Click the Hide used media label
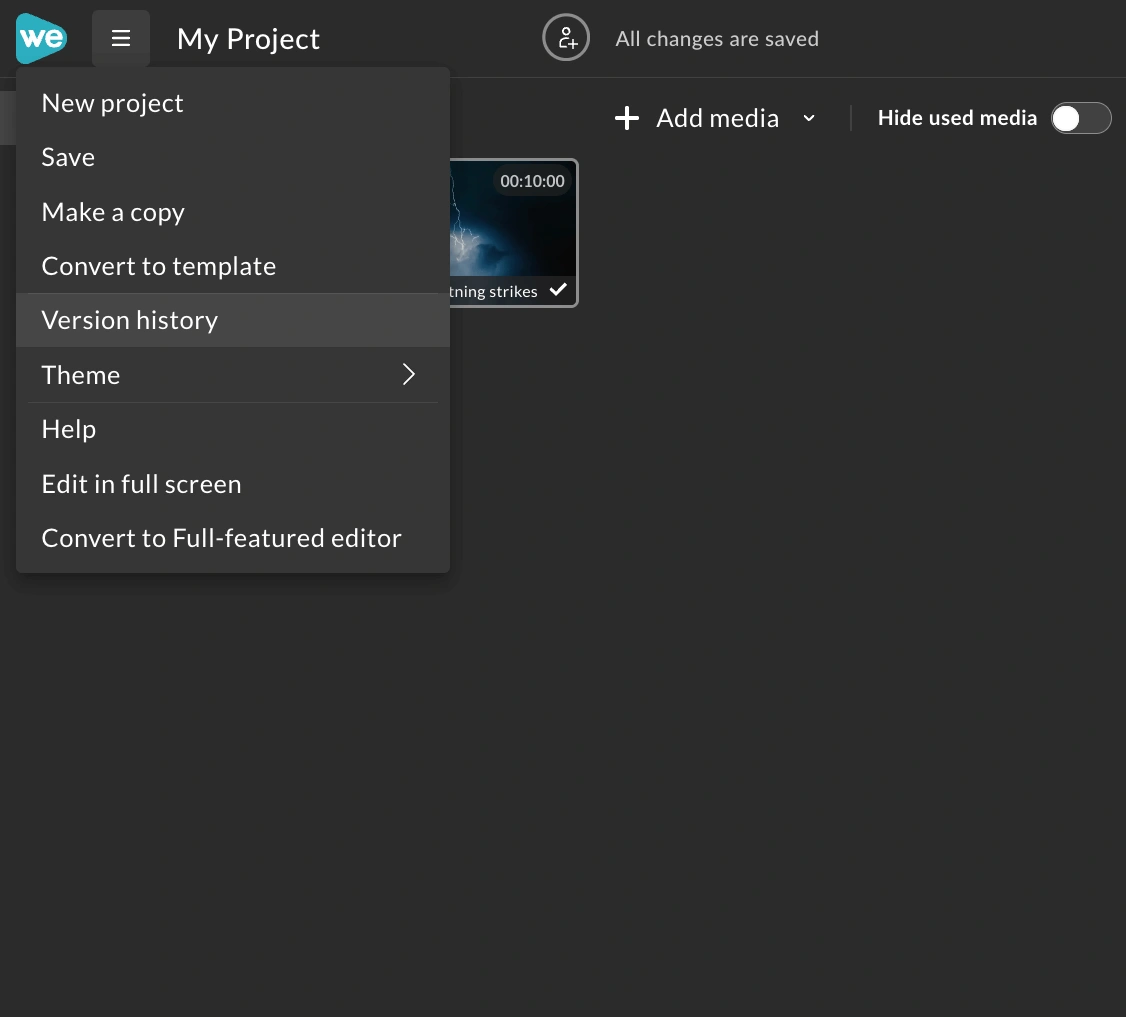Image resolution: width=1126 pixels, height=1017 pixels. pyautogui.click(x=957, y=118)
